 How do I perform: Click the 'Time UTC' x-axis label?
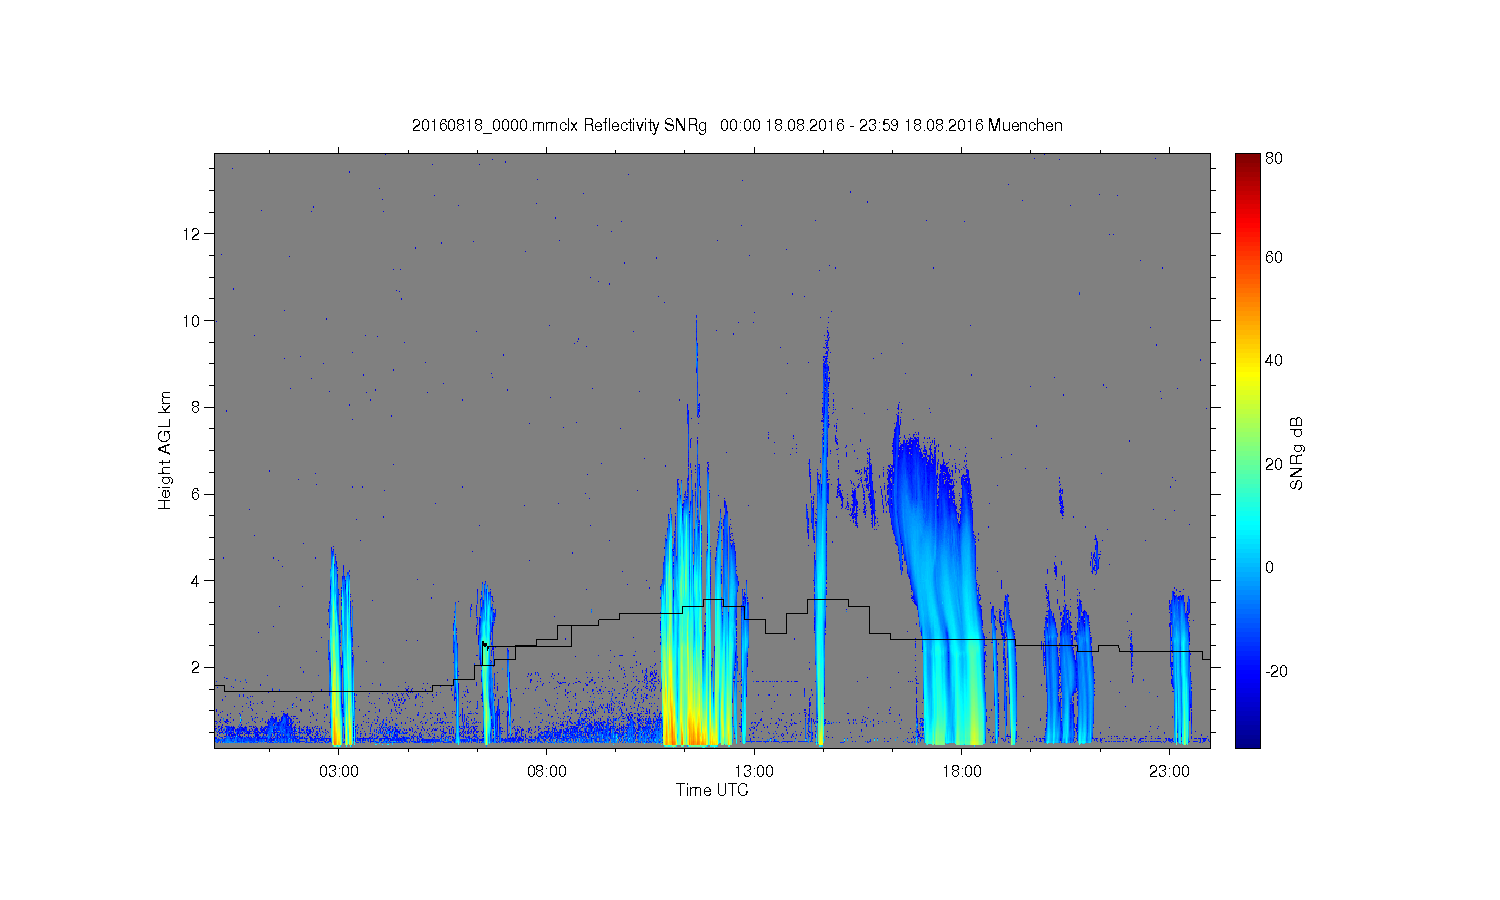click(712, 790)
